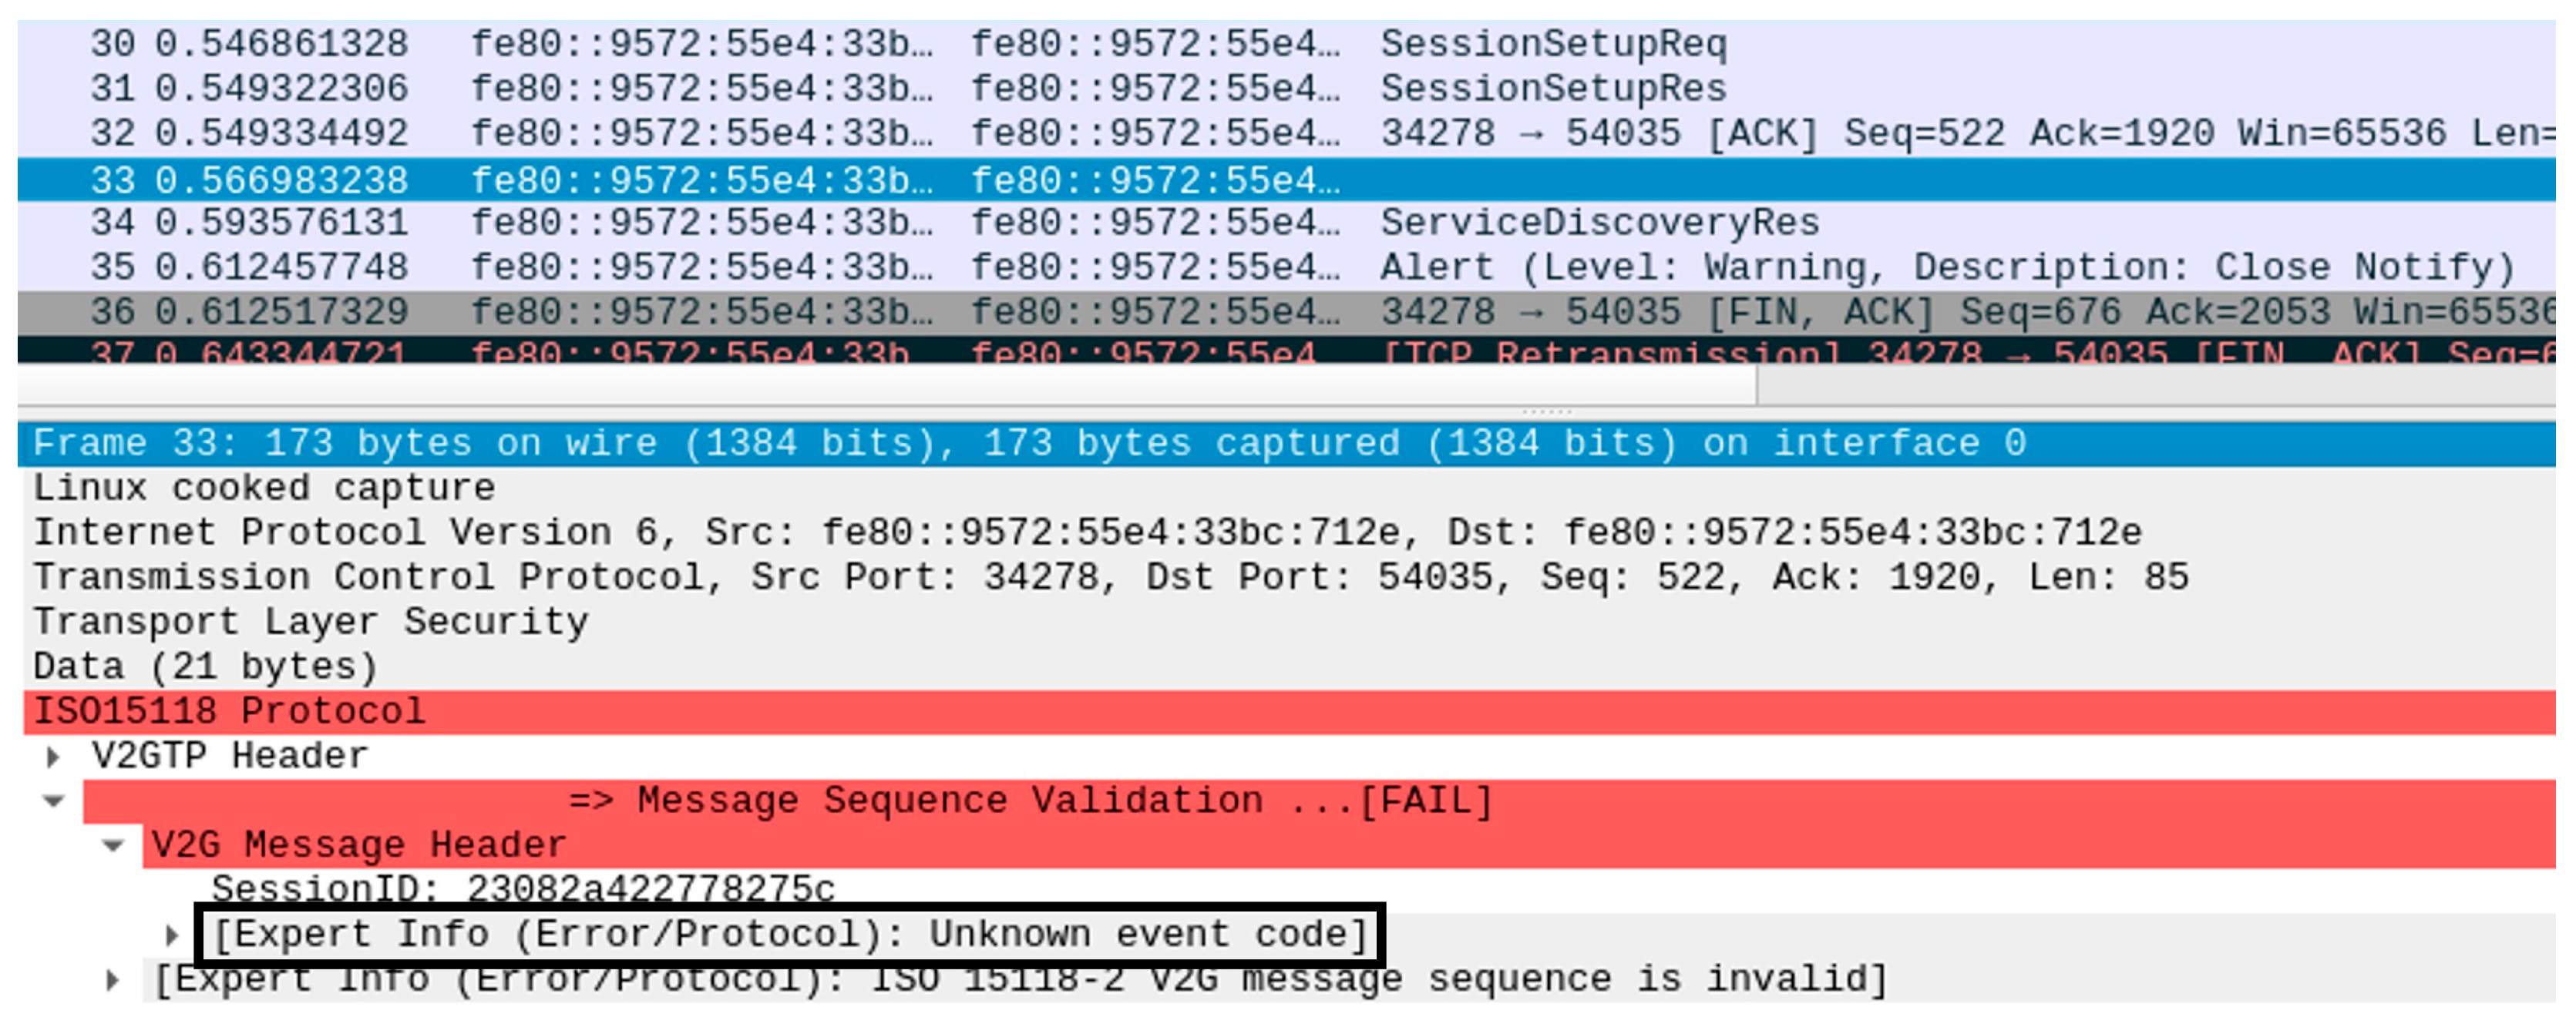The height and width of the screenshot is (1034, 2576).
Task: Click the Data (21 bytes) line
Action: tap(206, 667)
